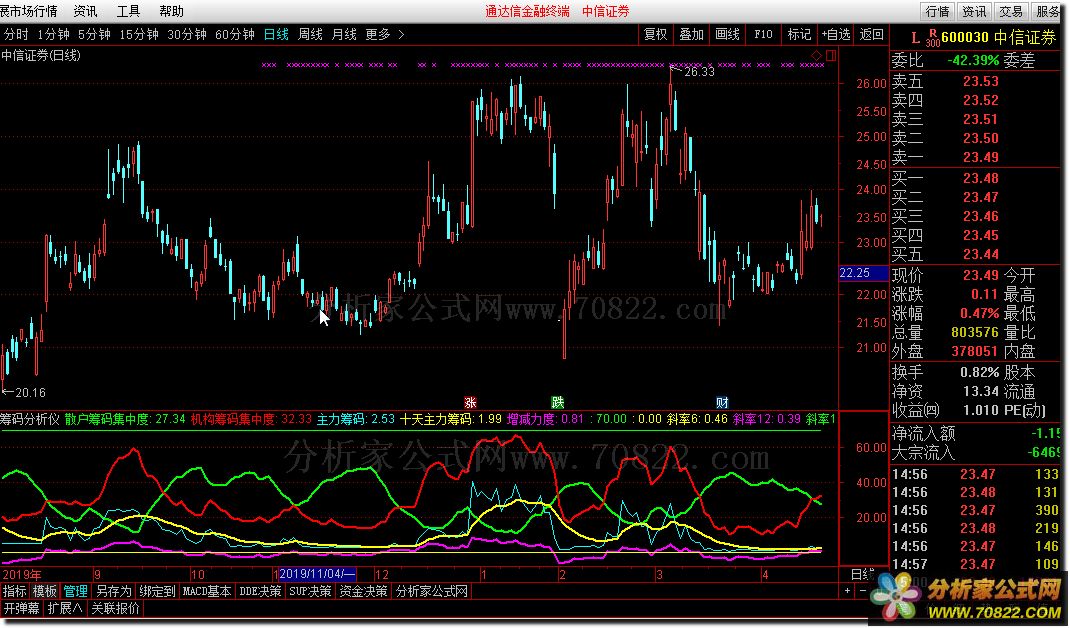Select the 分析家公式网 template
Screen dimensions: 1070x628
click(431, 591)
